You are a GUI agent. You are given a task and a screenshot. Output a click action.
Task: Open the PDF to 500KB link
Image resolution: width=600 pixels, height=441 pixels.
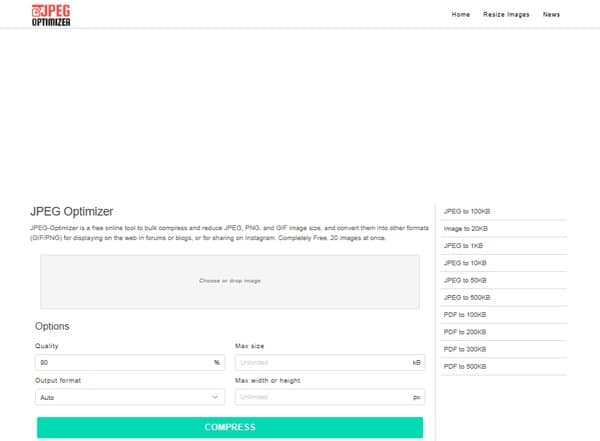click(465, 366)
